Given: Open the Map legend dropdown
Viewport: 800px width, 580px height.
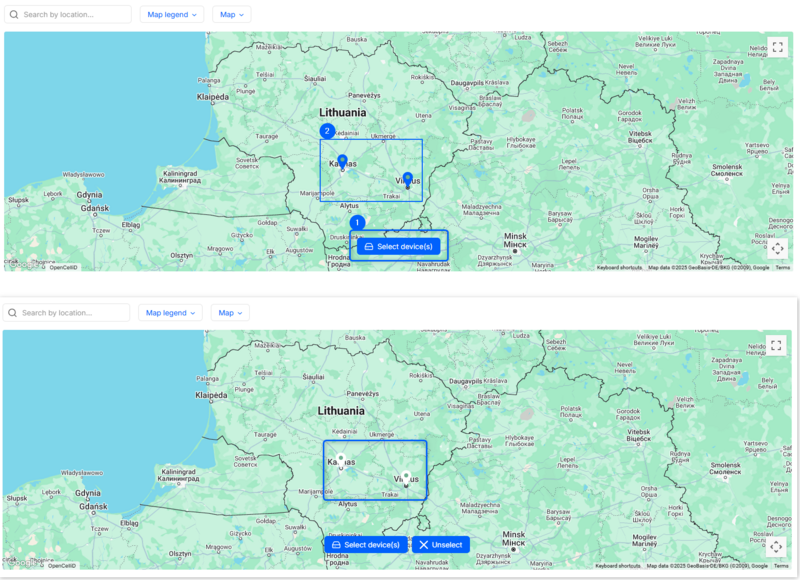Looking at the screenshot, I should click(170, 14).
